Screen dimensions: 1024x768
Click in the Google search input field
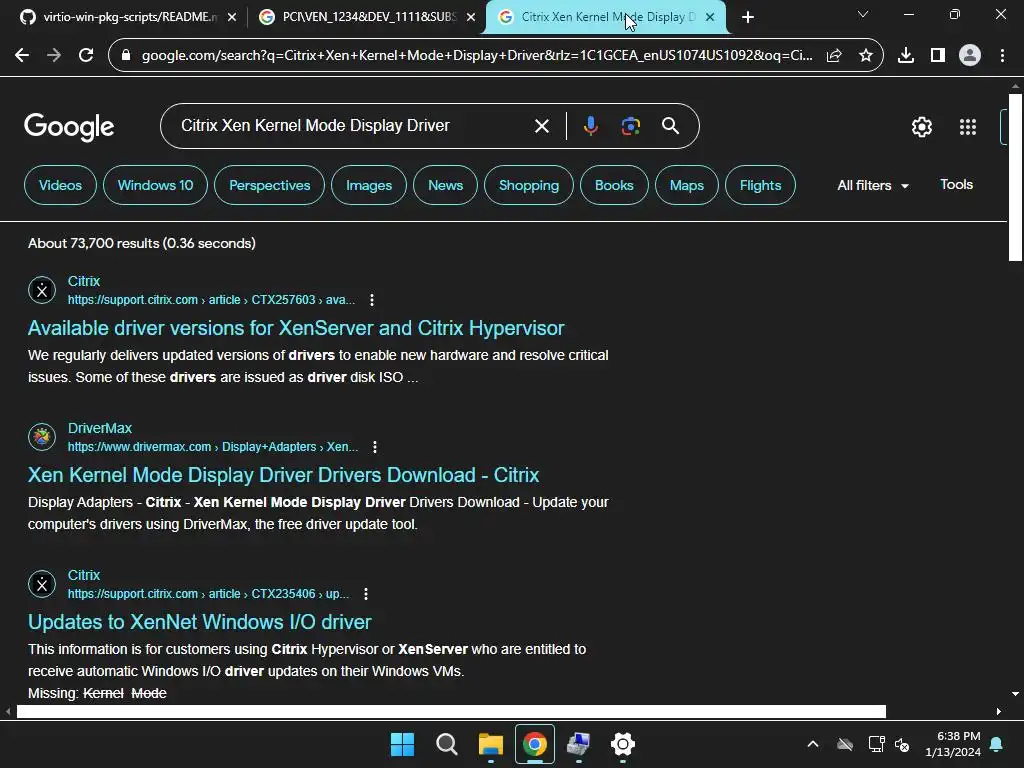353,125
